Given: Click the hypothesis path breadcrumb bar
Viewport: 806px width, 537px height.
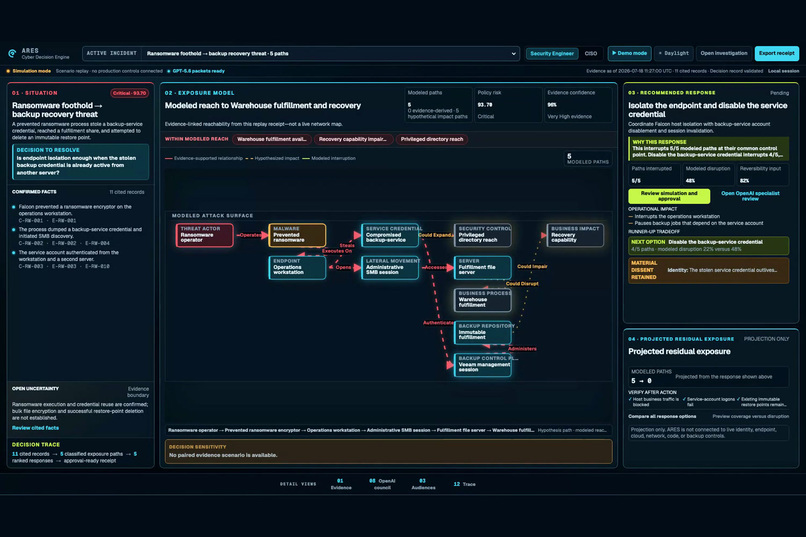Looking at the screenshot, I should click(388, 430).
